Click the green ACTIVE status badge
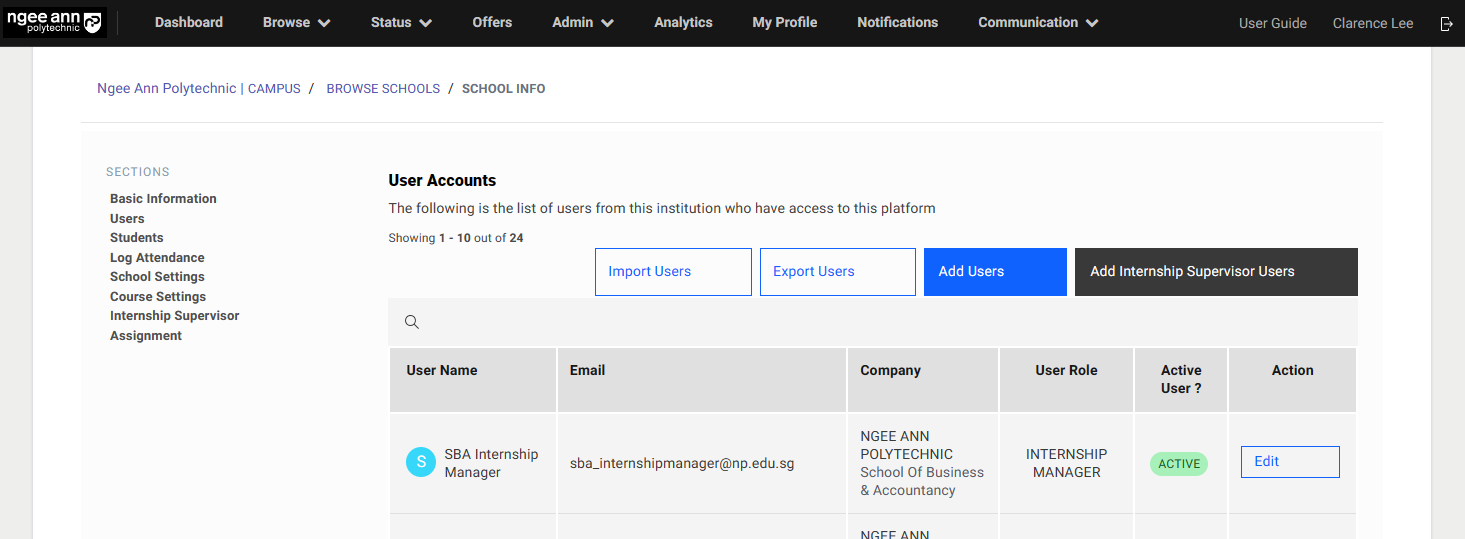Screen dimensions: 1465x539 1179,464
